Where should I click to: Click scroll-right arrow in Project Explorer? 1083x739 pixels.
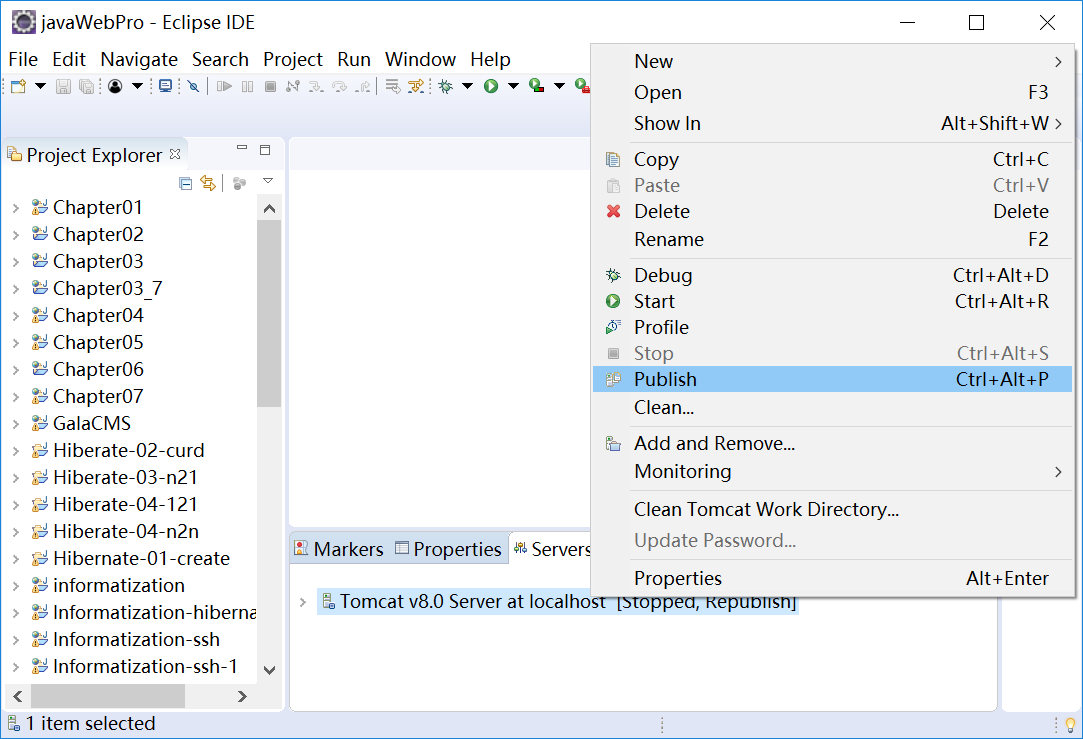(x=242, y=696)
